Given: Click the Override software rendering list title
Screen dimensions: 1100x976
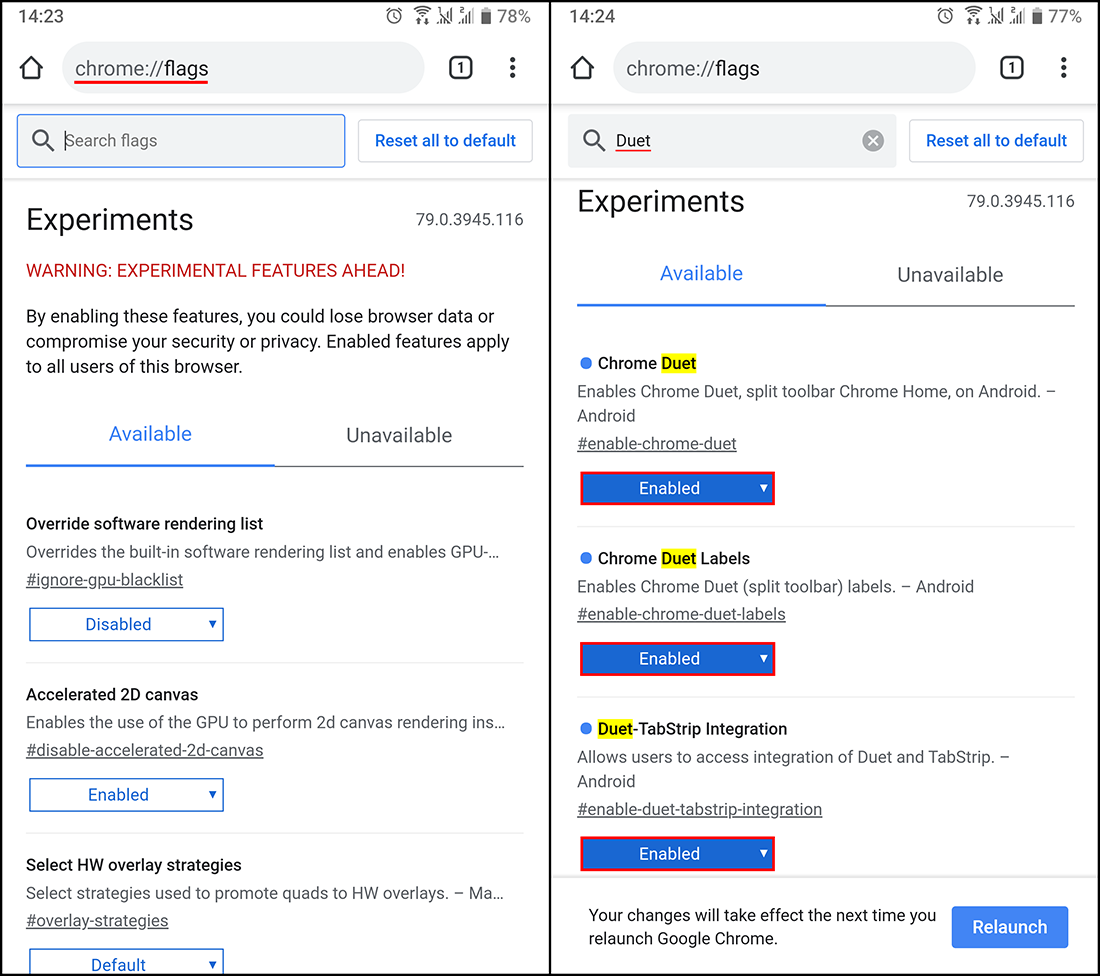Looking at the screenshot, I should 145,524.
